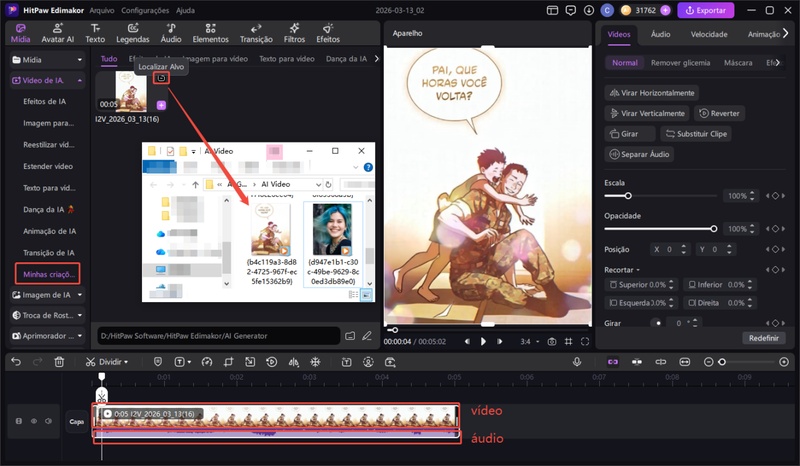Step to the previous frame in the preview
800x466 pixels.
(x=467, y=341)
